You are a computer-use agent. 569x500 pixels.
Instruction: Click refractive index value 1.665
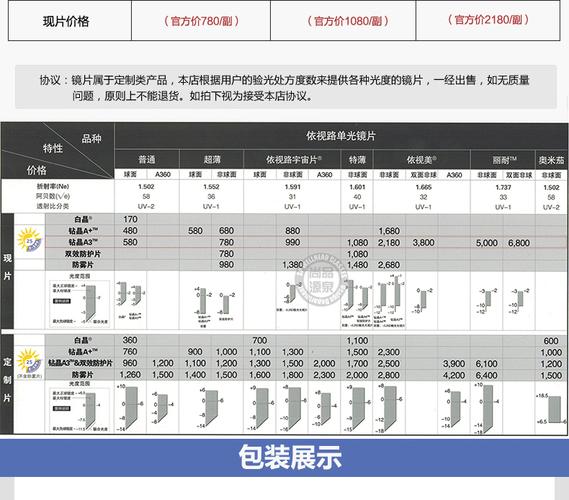pyautogui.click(x=423, y=187)
